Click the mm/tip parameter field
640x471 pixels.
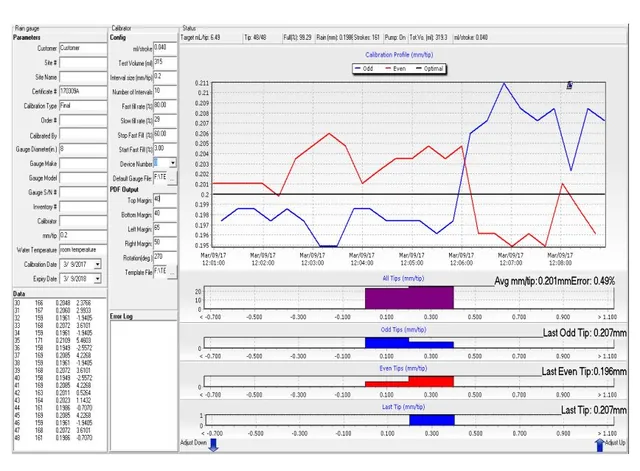83,236
